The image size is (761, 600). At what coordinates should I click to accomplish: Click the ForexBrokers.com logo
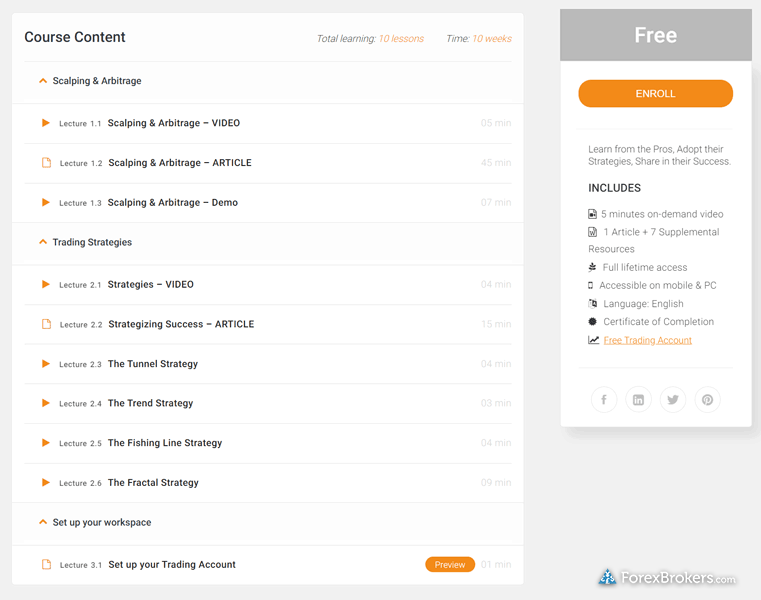click(x=667, y=578)
